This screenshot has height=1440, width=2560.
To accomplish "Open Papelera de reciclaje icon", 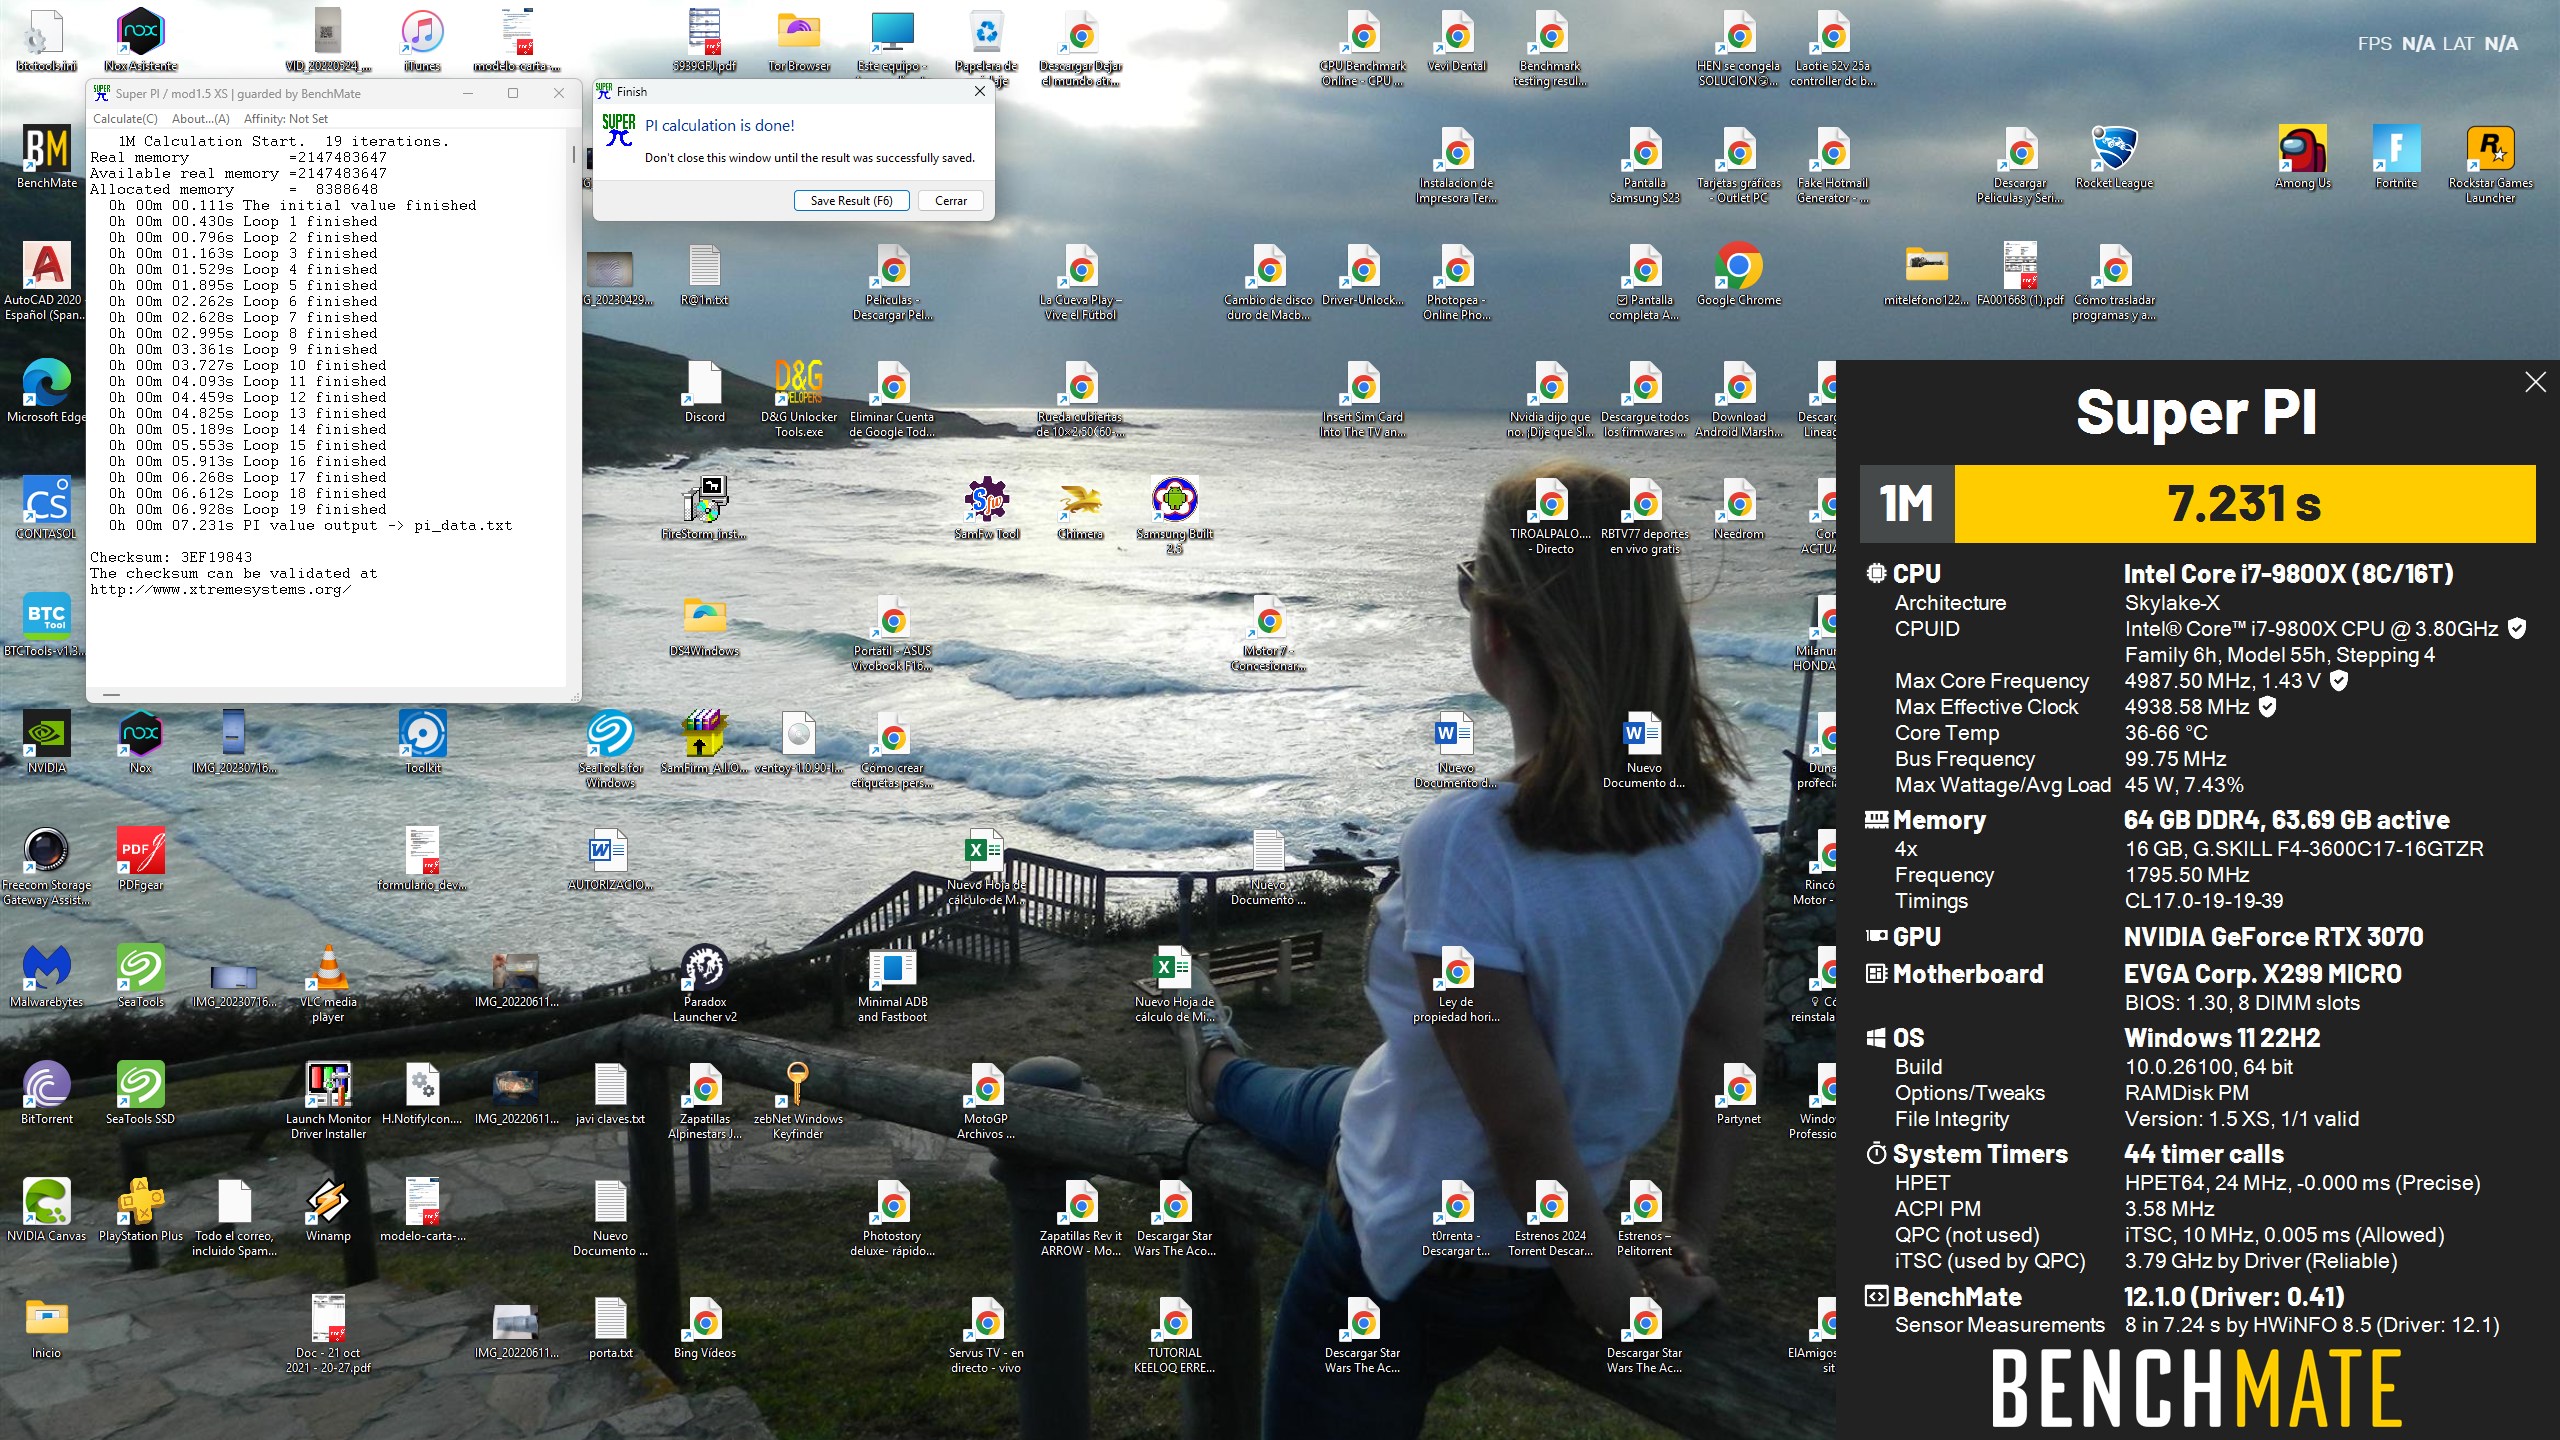I will 987,48.
